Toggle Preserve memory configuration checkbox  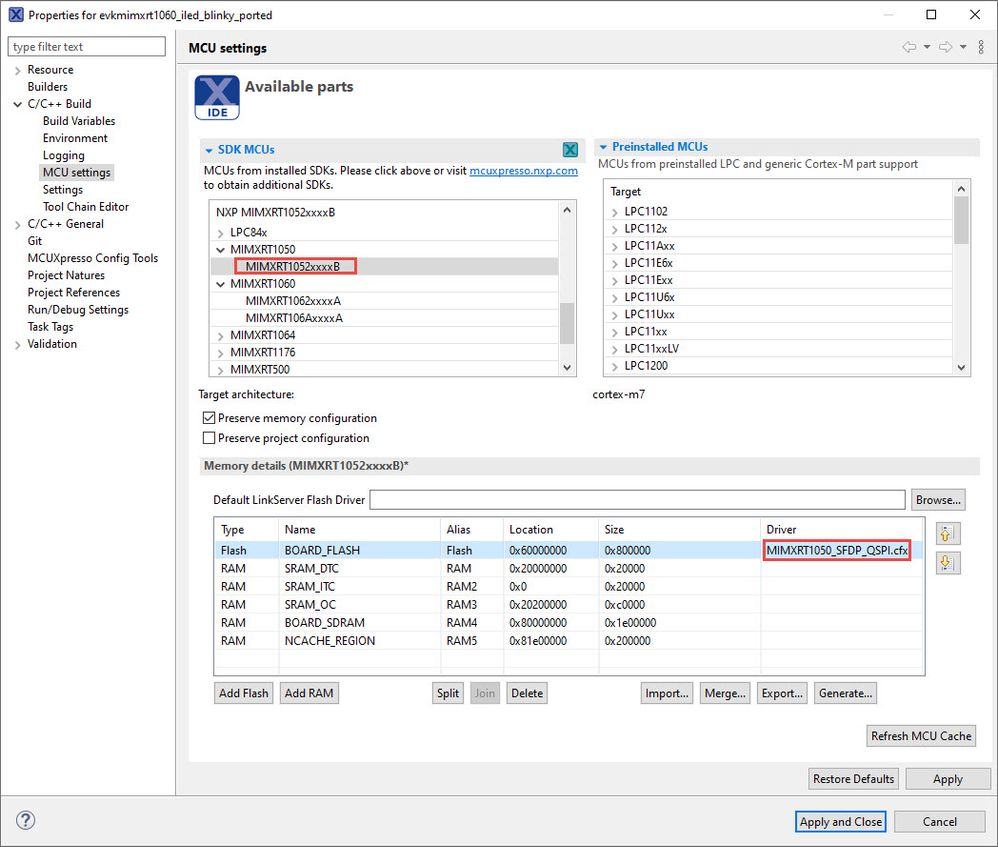click(x=209, y=418)
